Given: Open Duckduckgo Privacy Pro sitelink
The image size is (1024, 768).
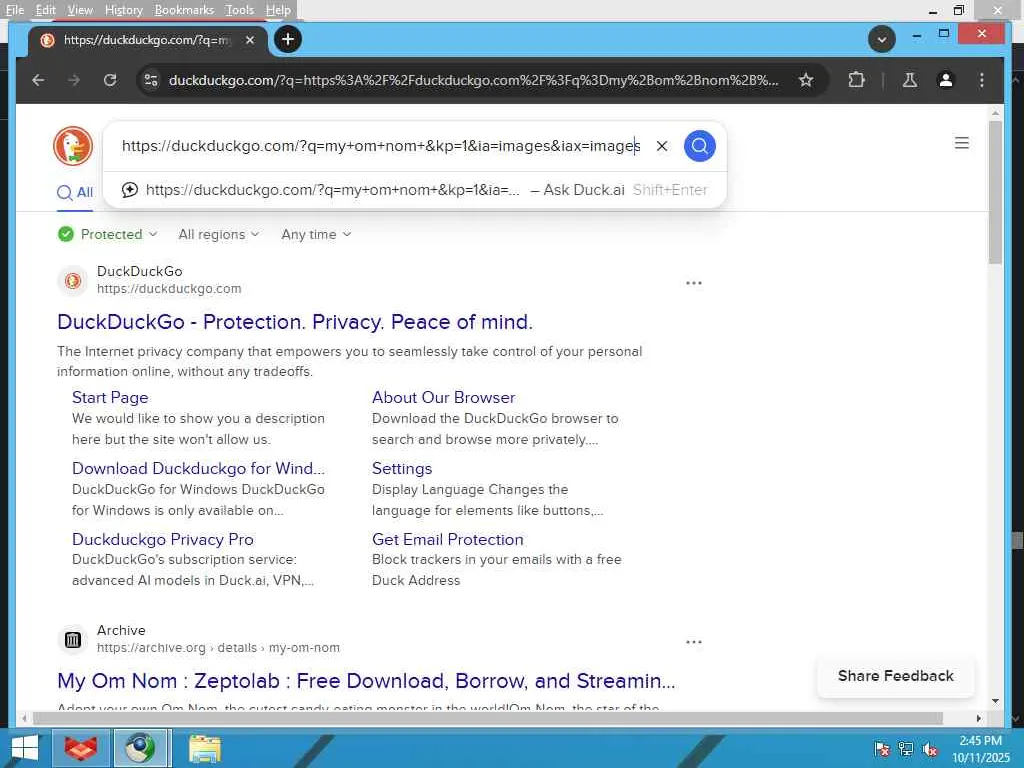Looking at the screenshot, I should click(163, 539).
